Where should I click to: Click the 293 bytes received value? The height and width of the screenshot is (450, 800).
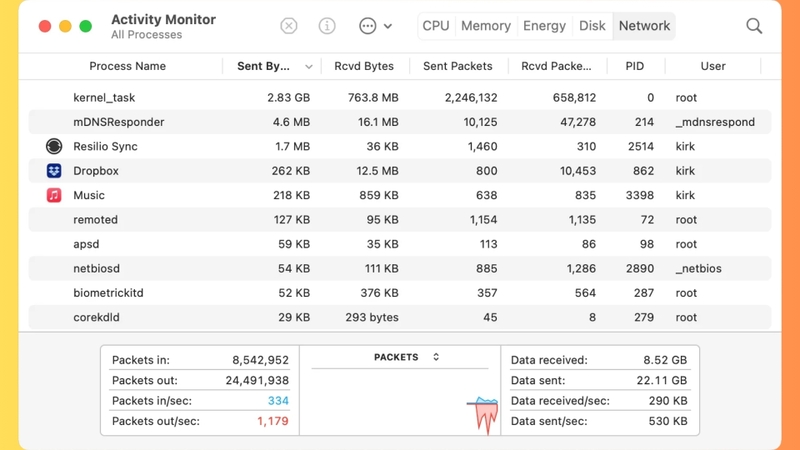point(372,317)
